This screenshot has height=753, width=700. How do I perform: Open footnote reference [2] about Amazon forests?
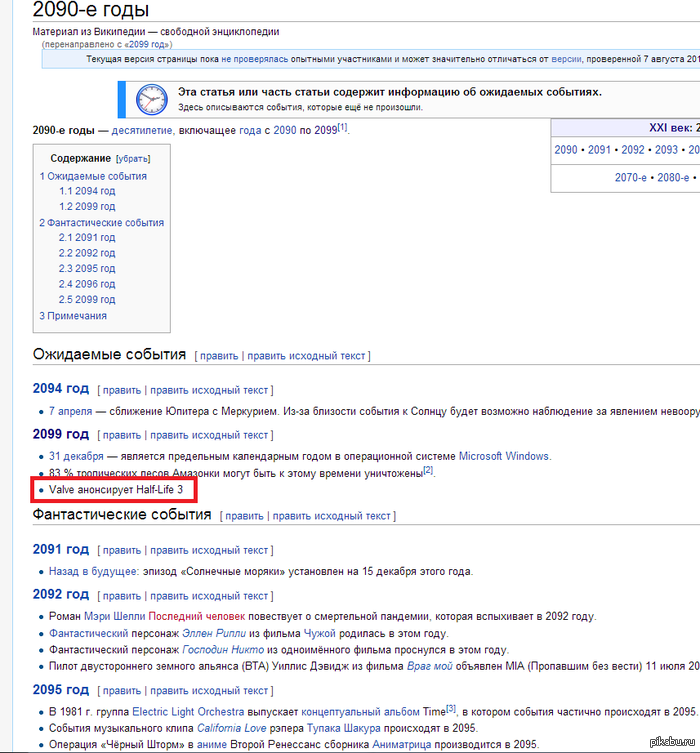pyautogui.click(x=427, y=469)
